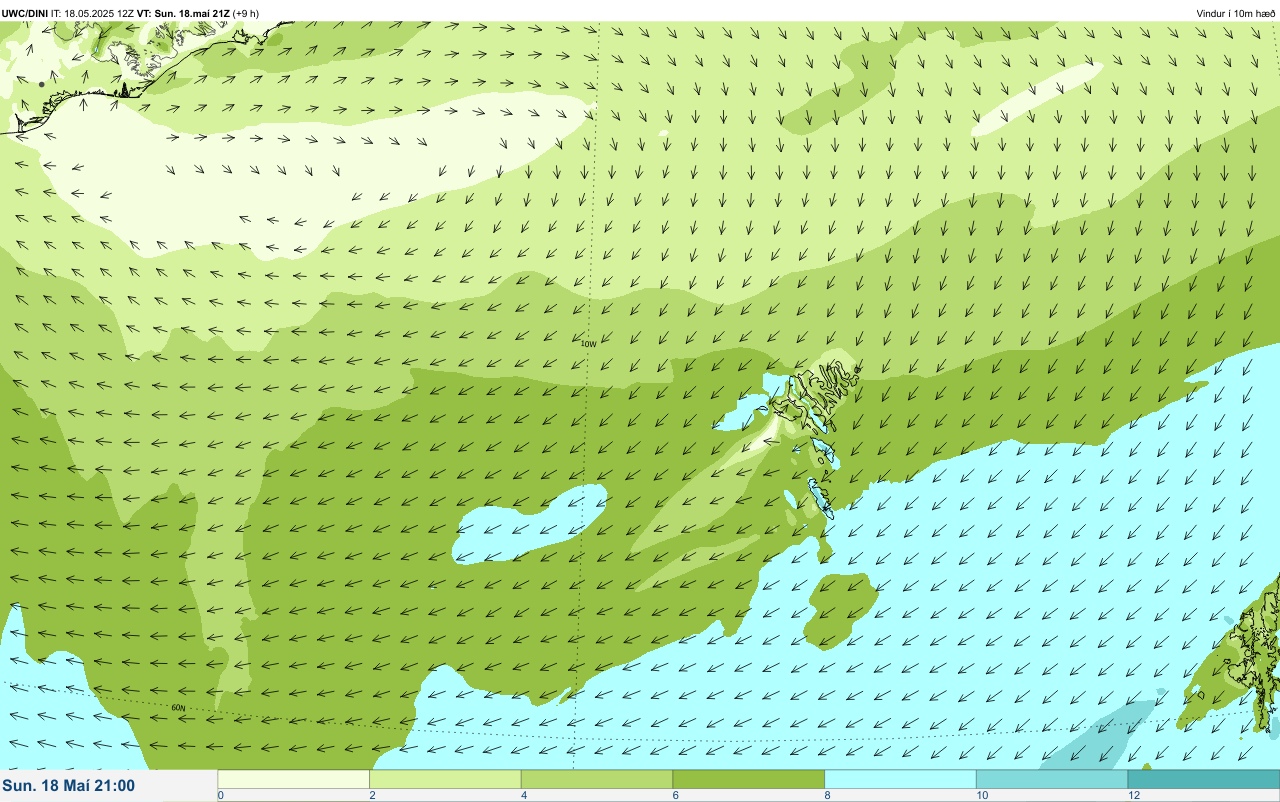
Task: Click the 'Vindur í 10m hæð' title text
Action: click(x=1236, y=13)
